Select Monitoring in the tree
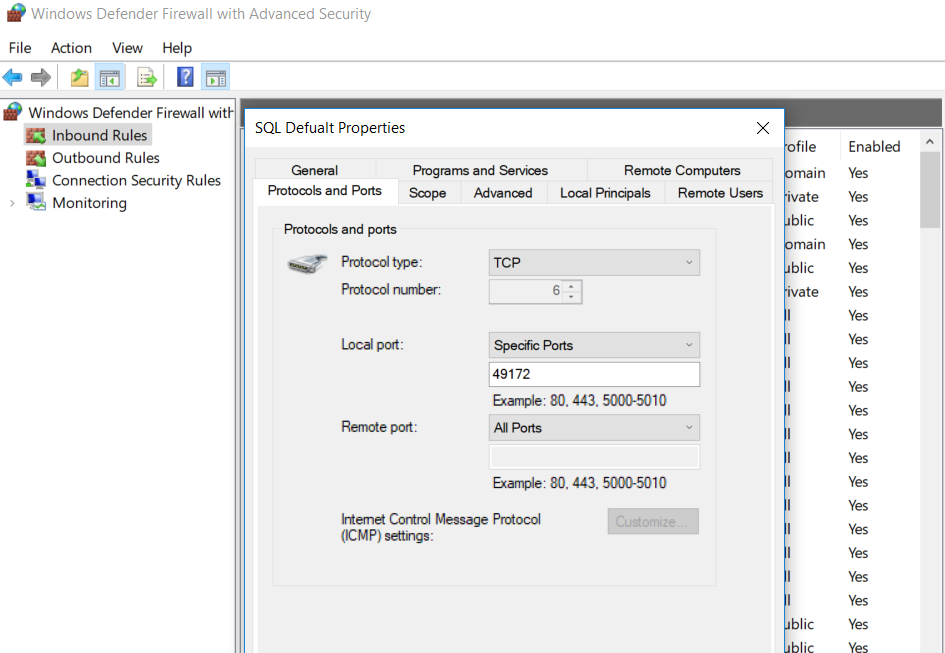The height and width of the screenshot is (653, 945). point(90,203)
